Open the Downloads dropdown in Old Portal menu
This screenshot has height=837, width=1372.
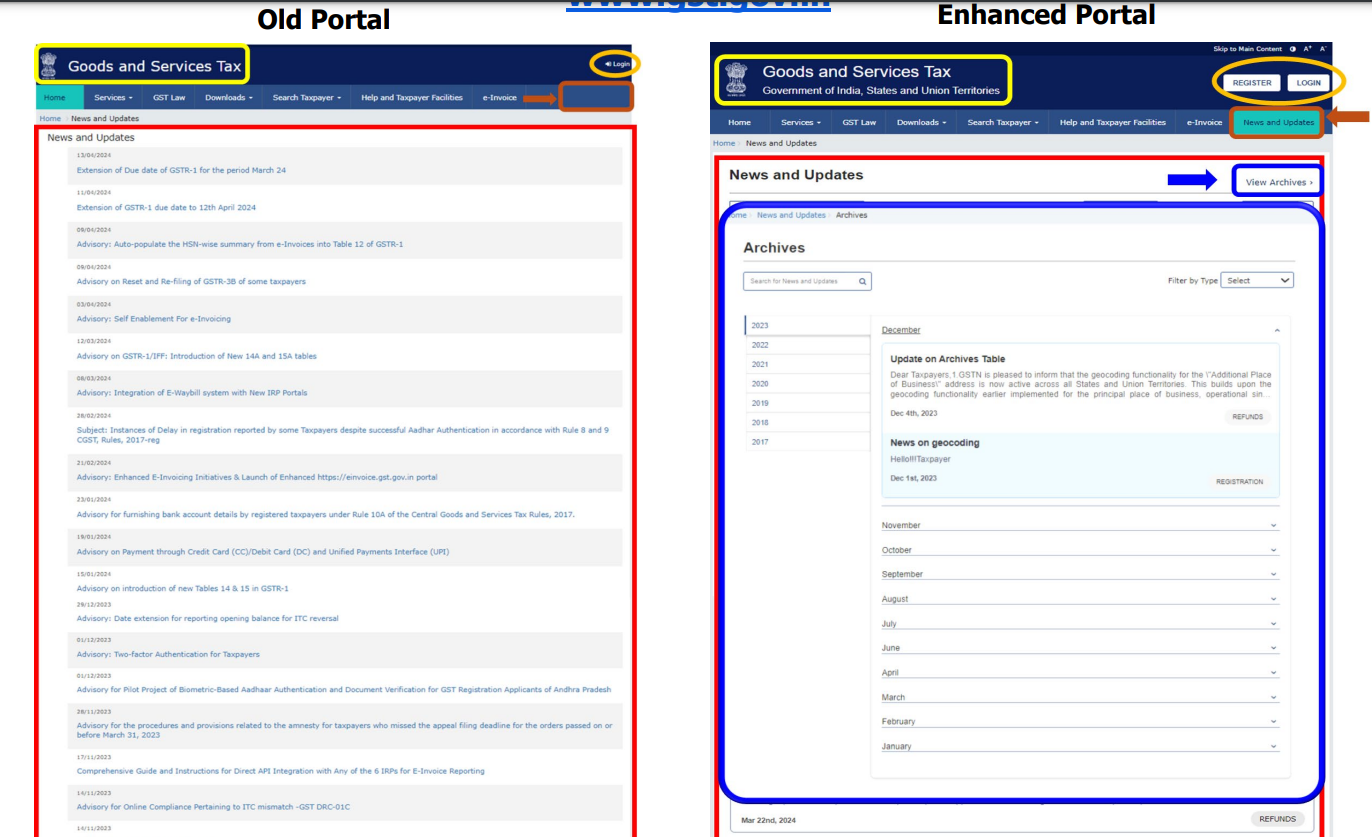tap(228, 98)
